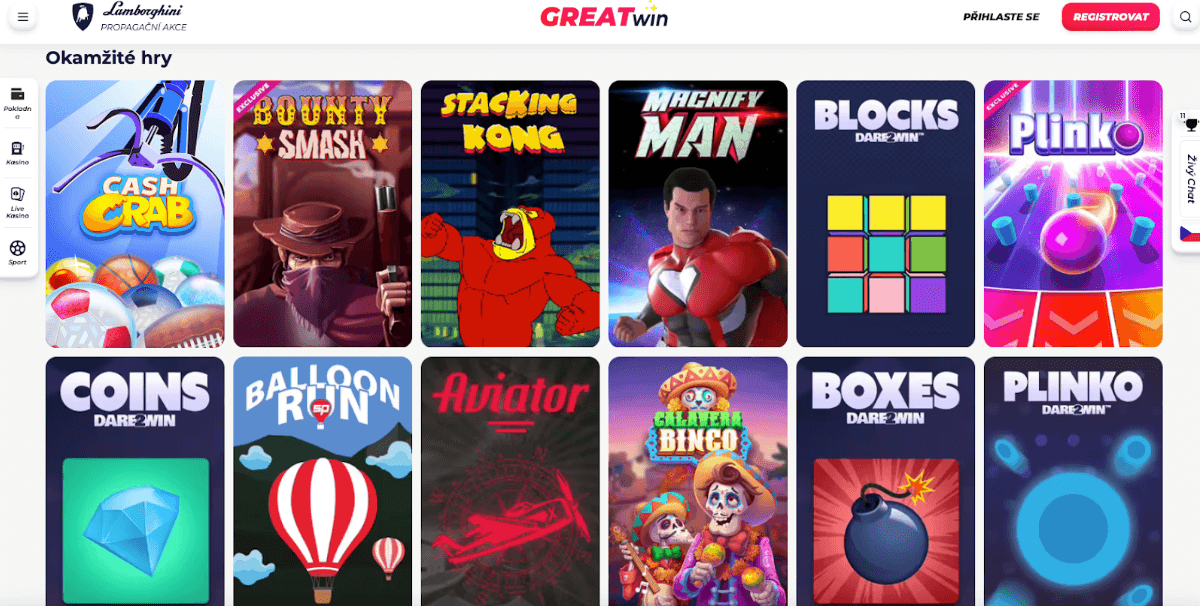
Task: Open Calavera Bingo game tile
Action: pyautogui.click(x=698, y=481)
